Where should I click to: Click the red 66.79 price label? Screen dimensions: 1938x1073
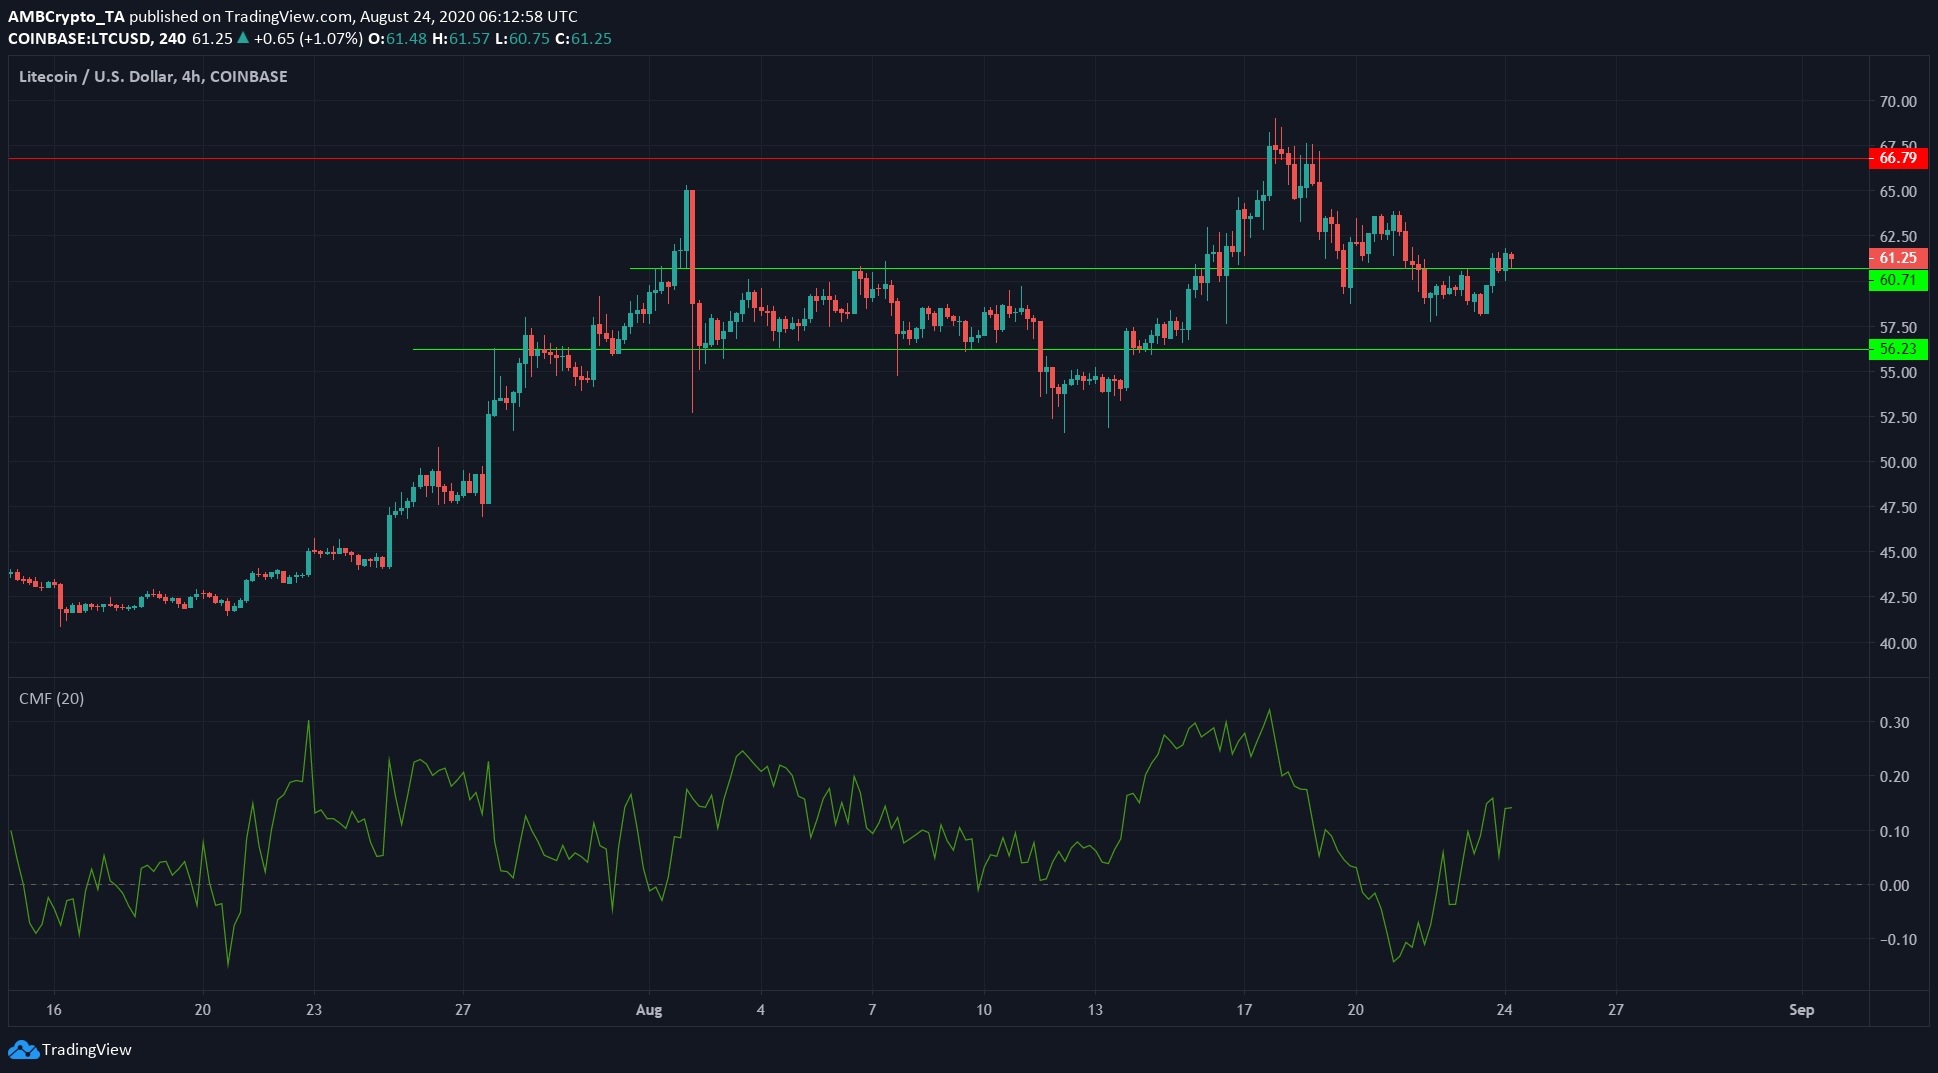pos(1897,158)
